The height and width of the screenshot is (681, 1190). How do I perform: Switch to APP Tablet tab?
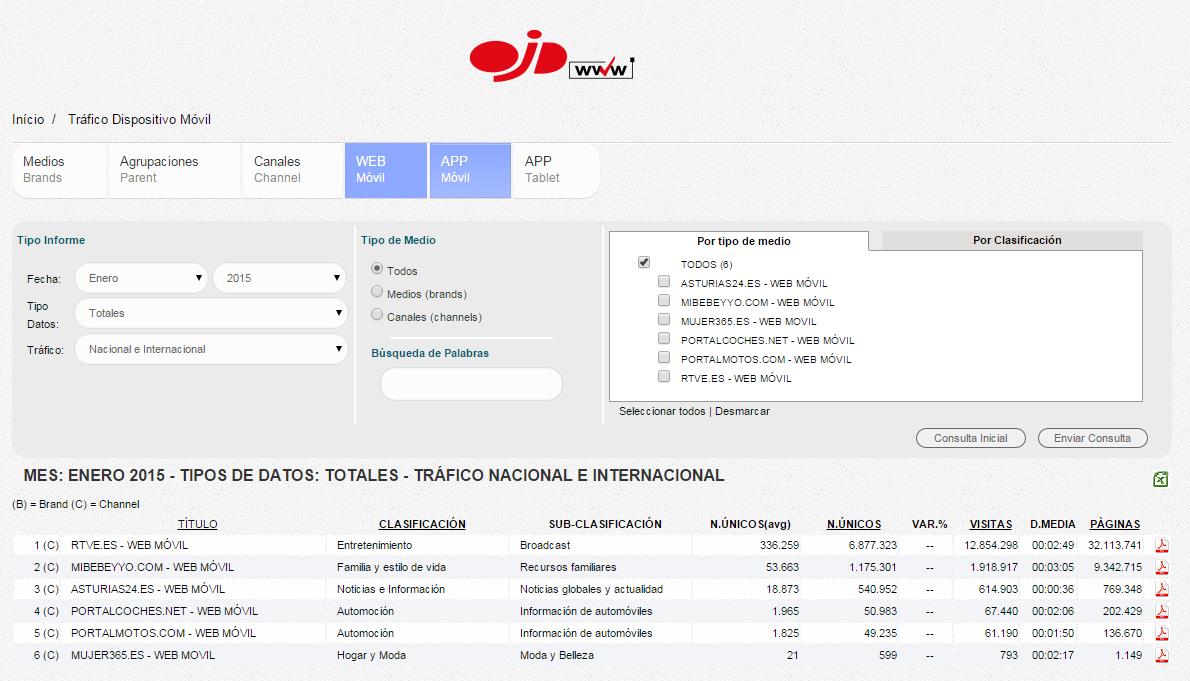point(556,170)
